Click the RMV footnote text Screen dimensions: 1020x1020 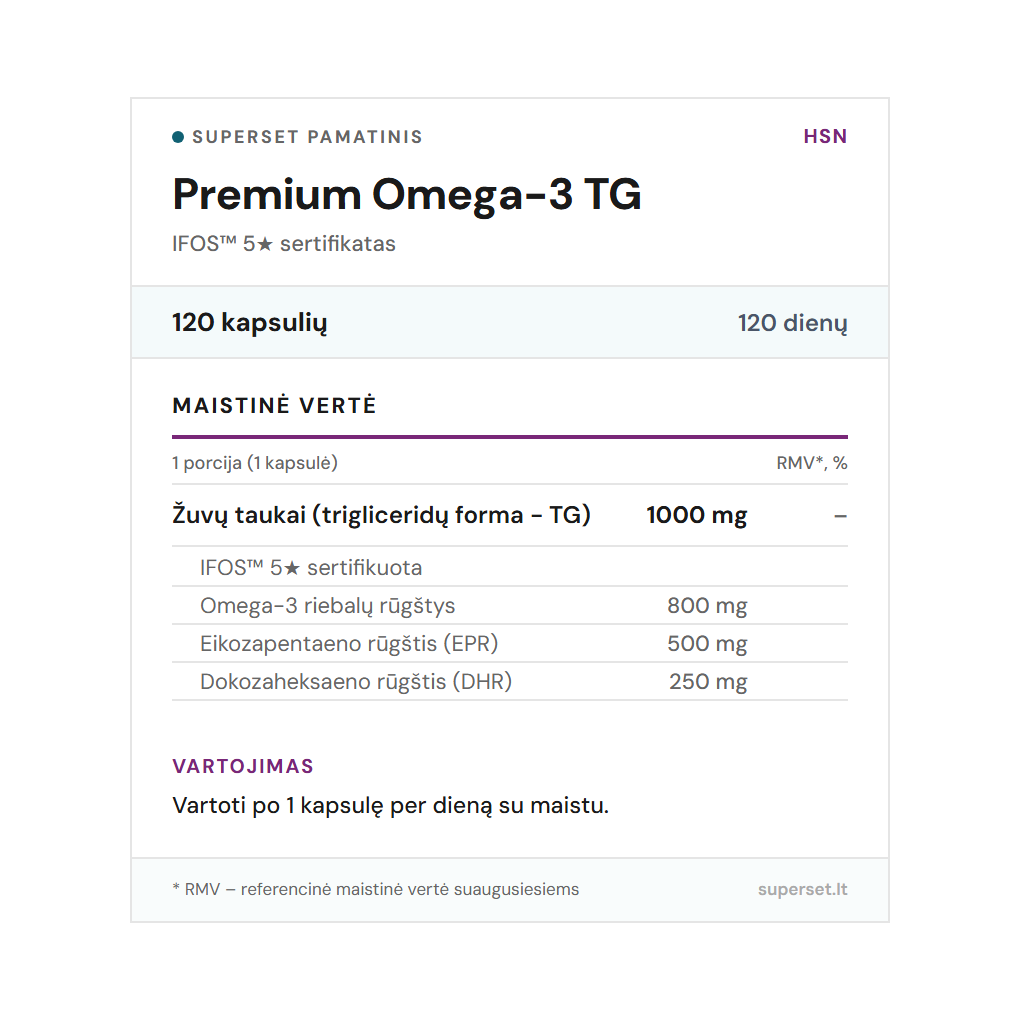[x=376, y=889]
